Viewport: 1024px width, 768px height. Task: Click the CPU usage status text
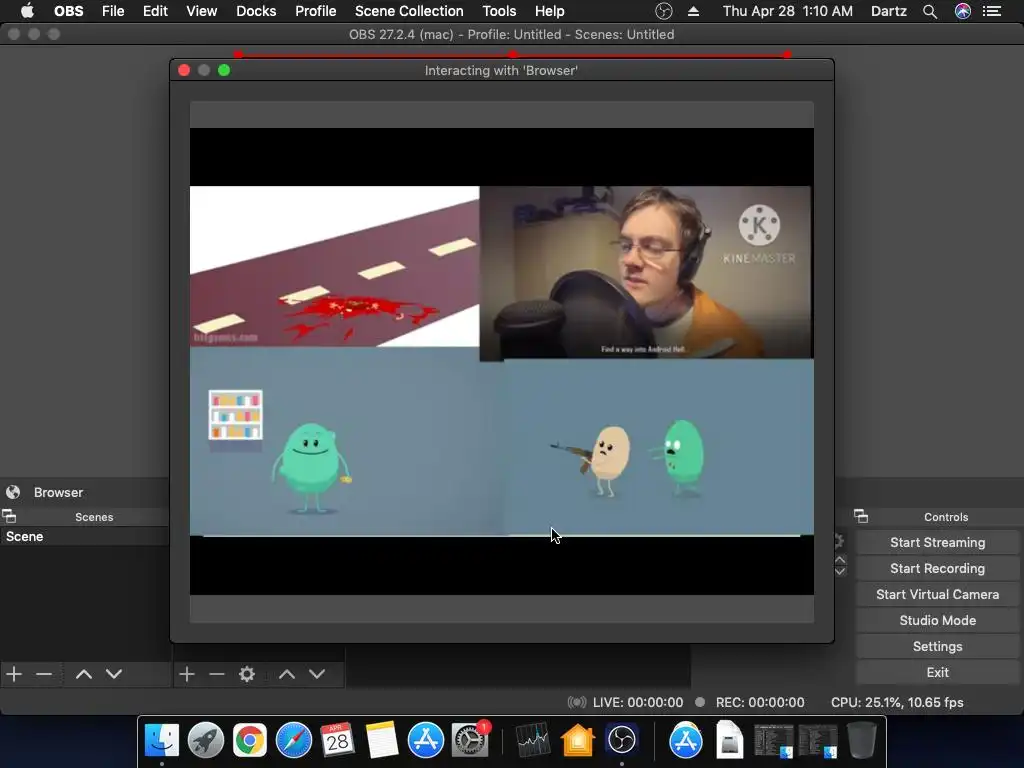coord(897,703)
